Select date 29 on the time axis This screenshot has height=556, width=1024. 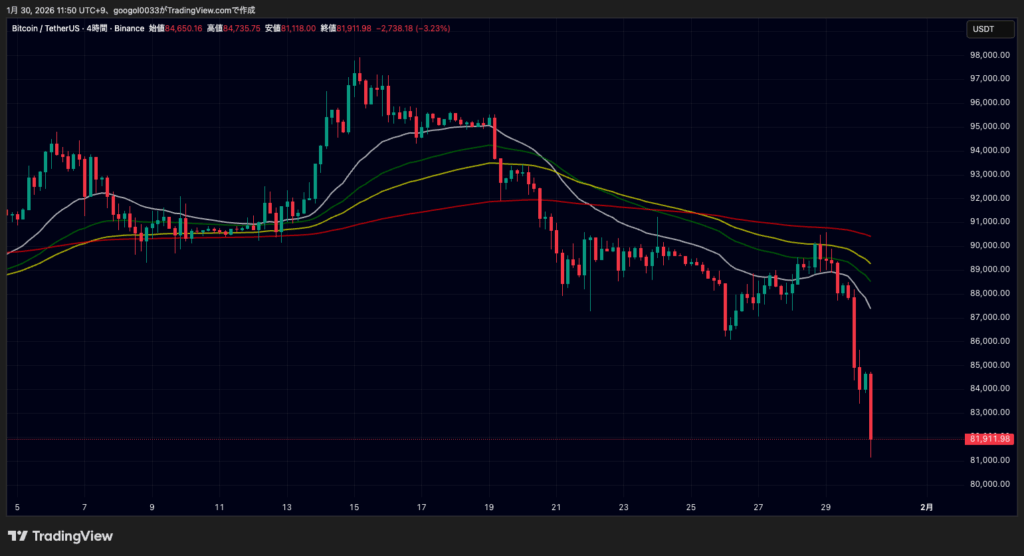pos(827,508)
